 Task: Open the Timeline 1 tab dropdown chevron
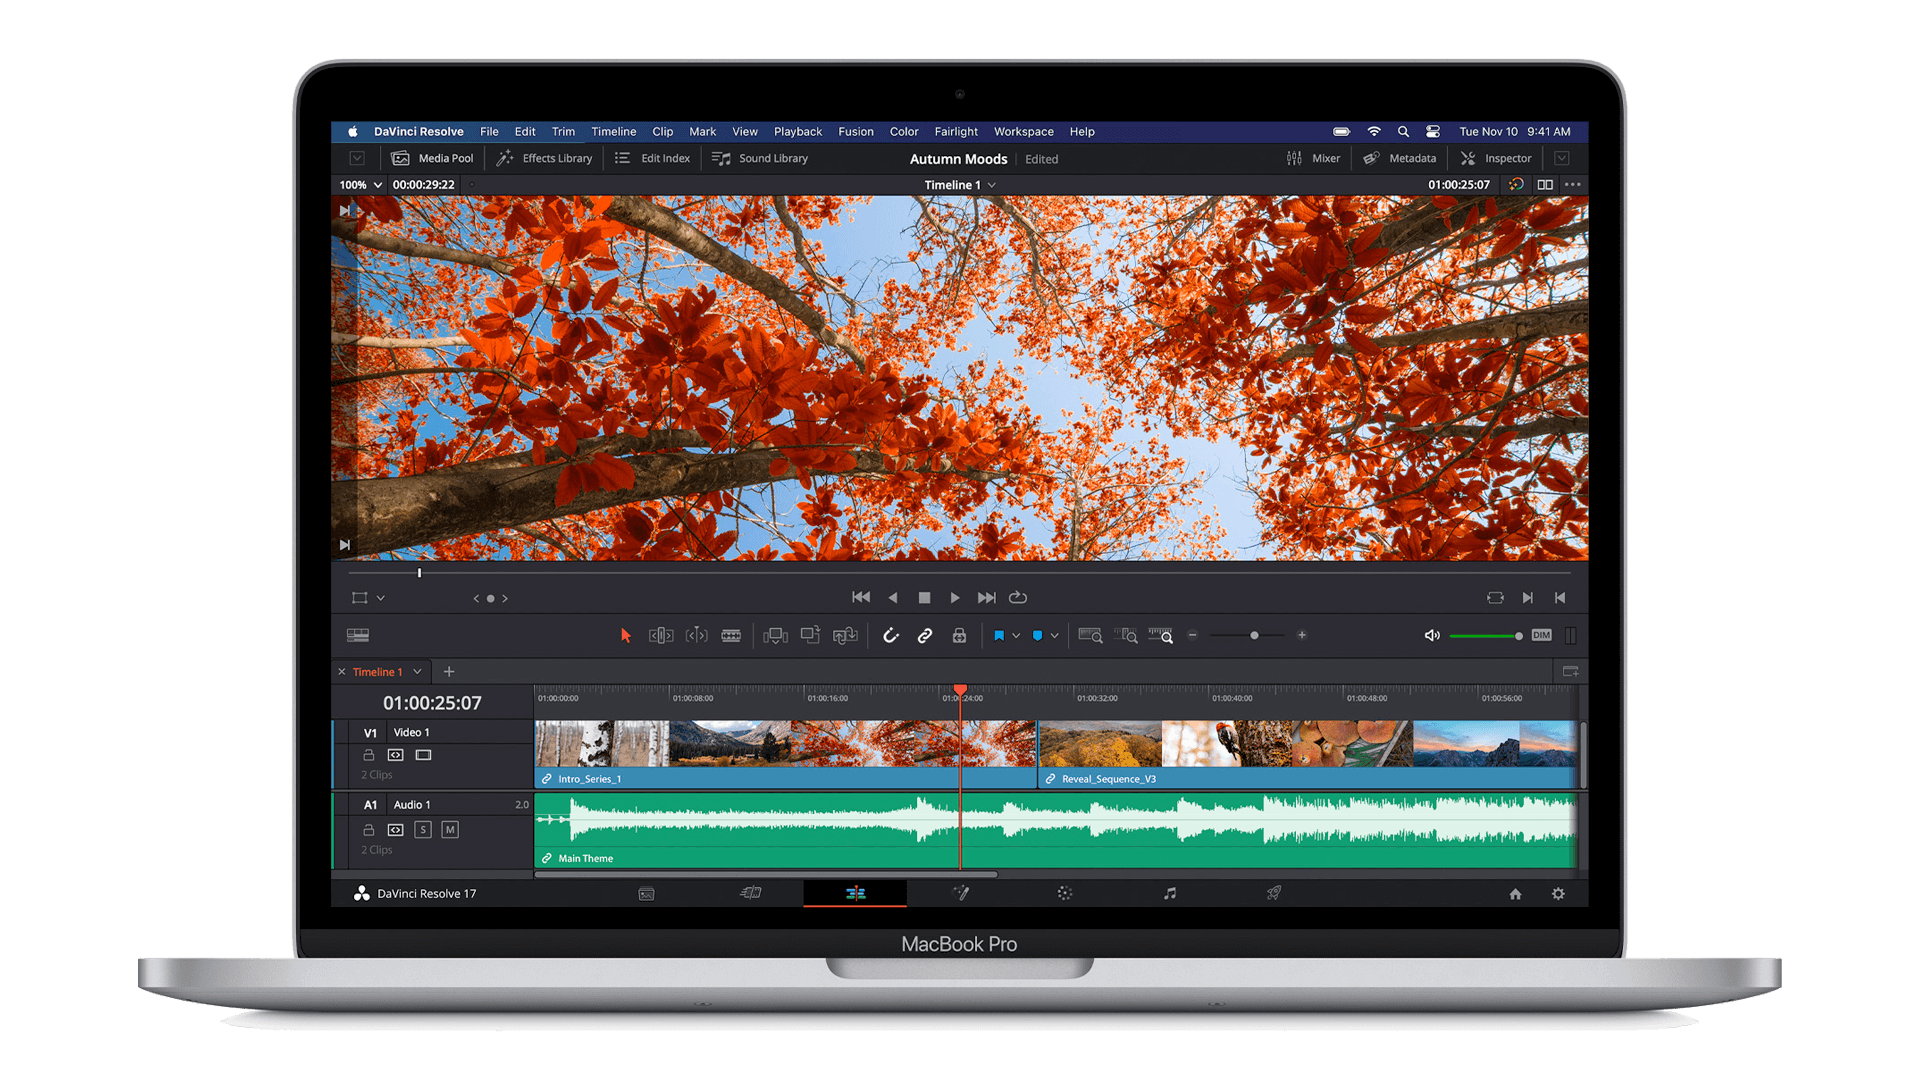coord(417,672)
